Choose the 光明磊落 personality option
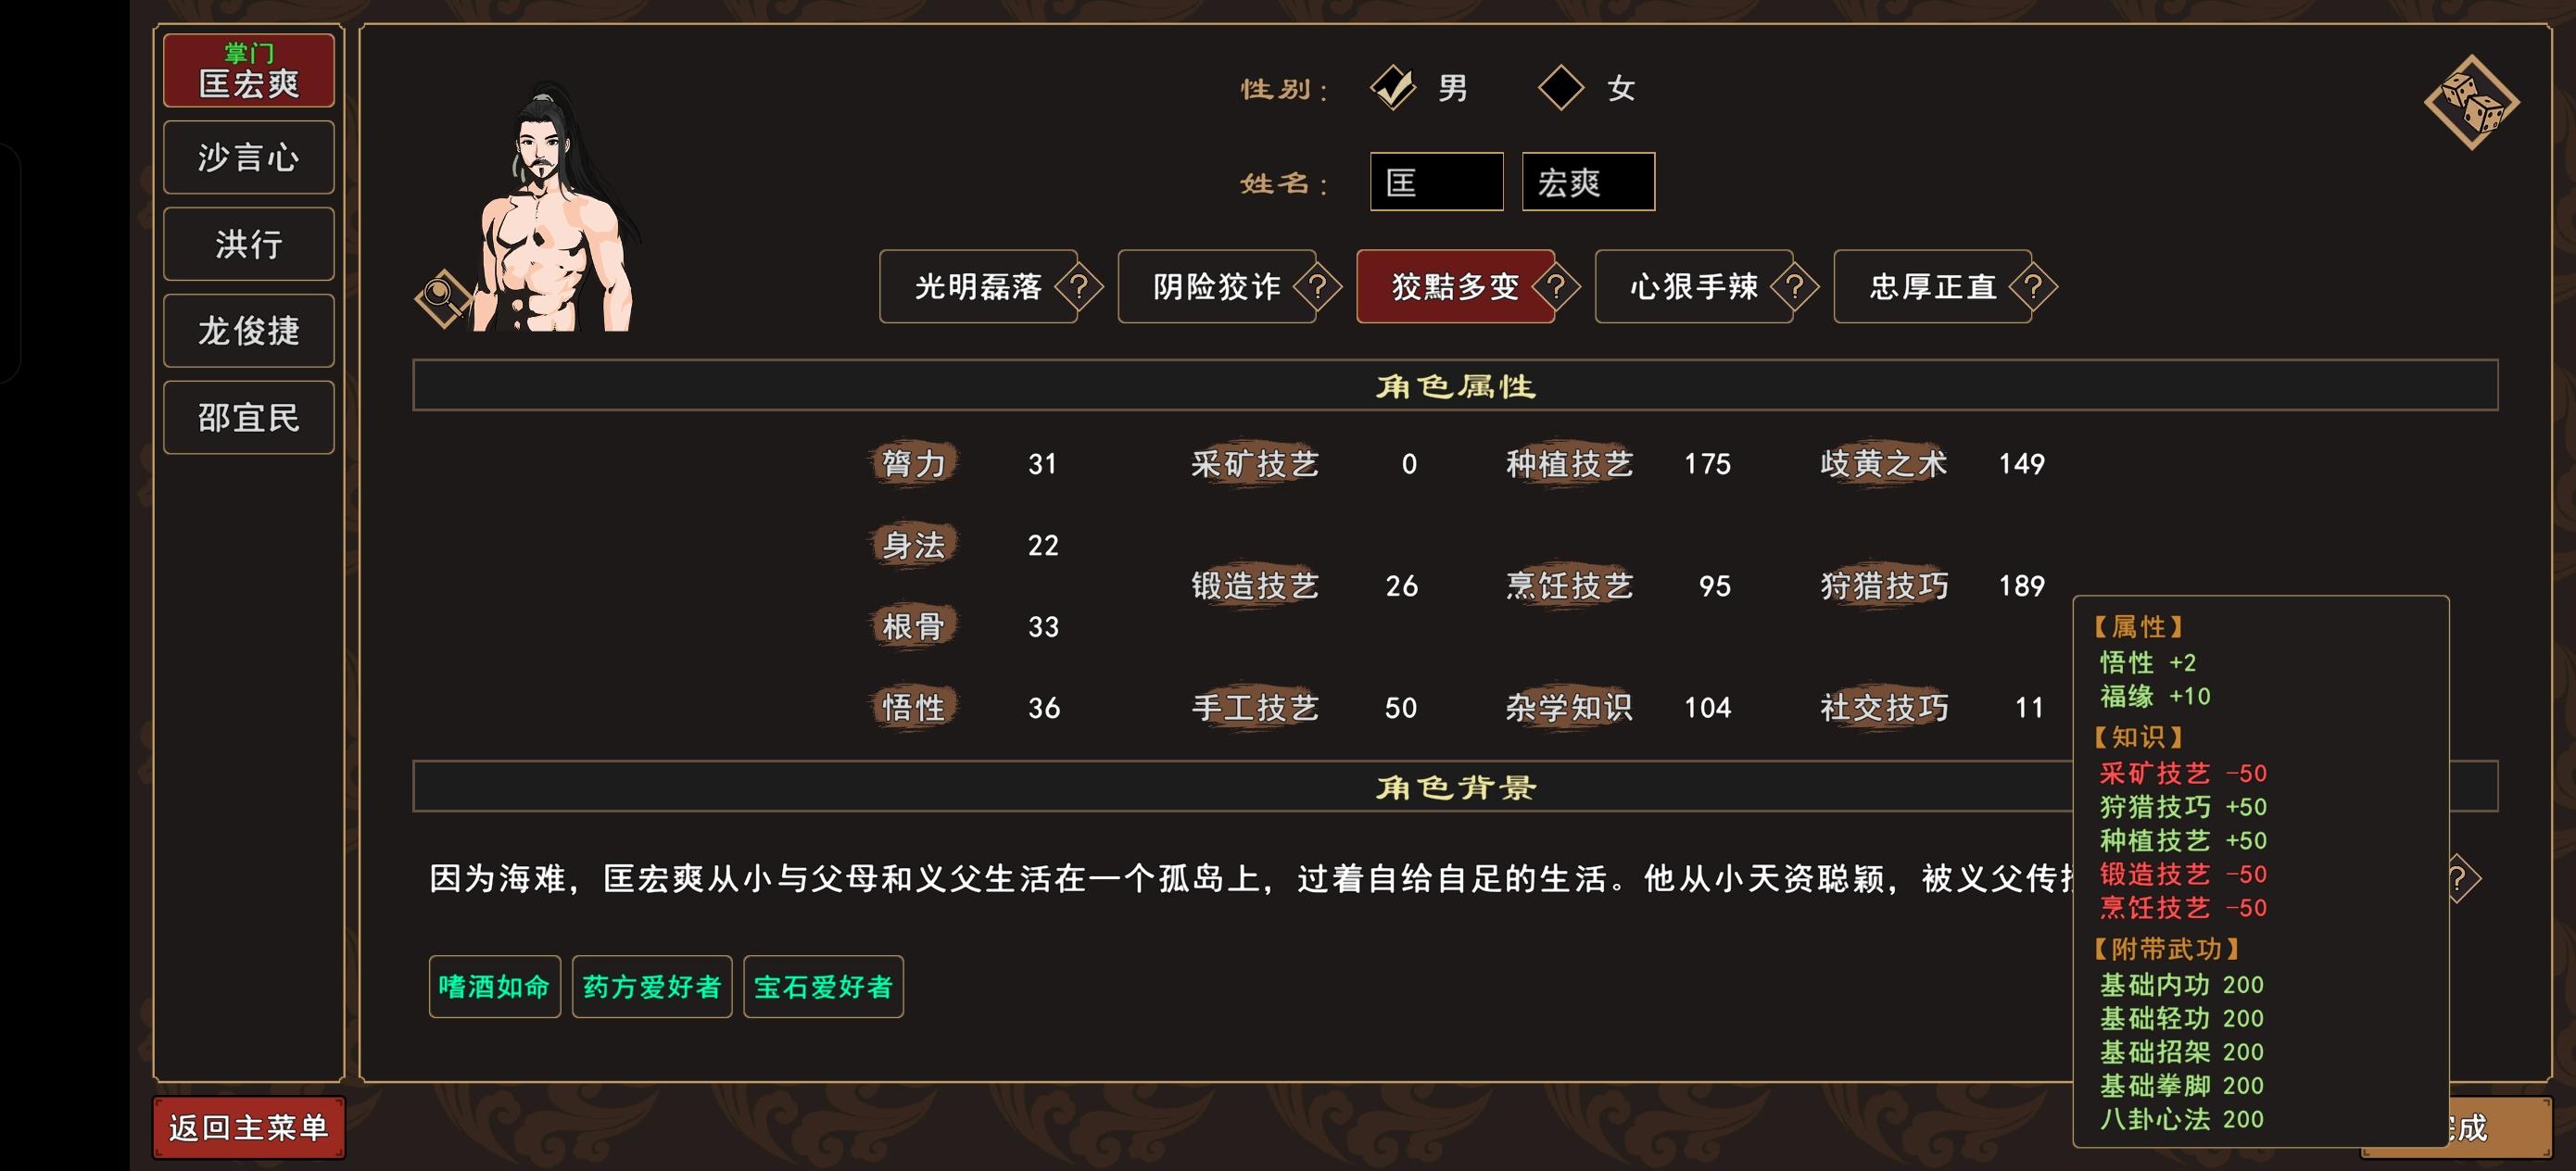Screen dimensions: 2576x1171 (x=977, y=288)
